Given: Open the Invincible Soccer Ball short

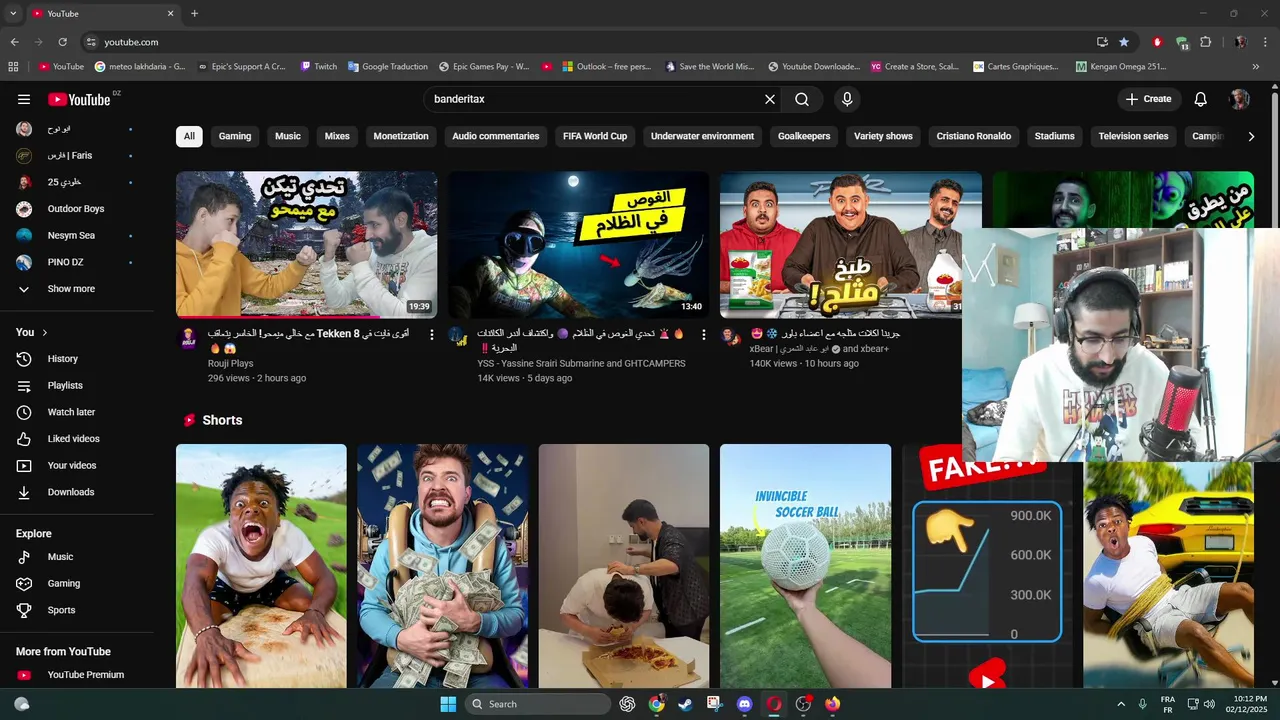Looking at the screenshot, I should click(x=805, y=566).
